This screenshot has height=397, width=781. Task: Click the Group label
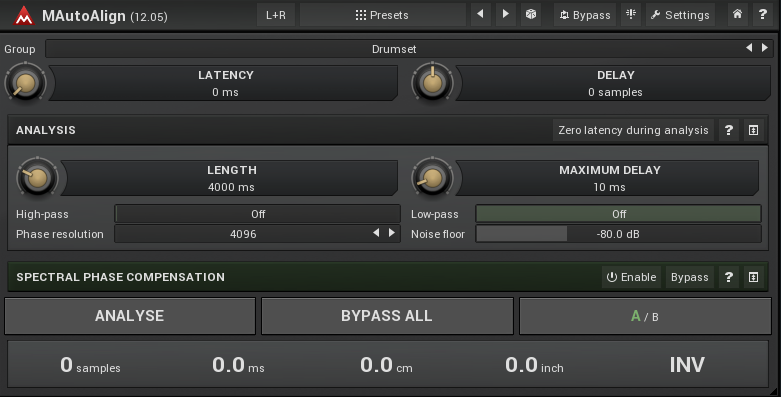tap(20, 49)
